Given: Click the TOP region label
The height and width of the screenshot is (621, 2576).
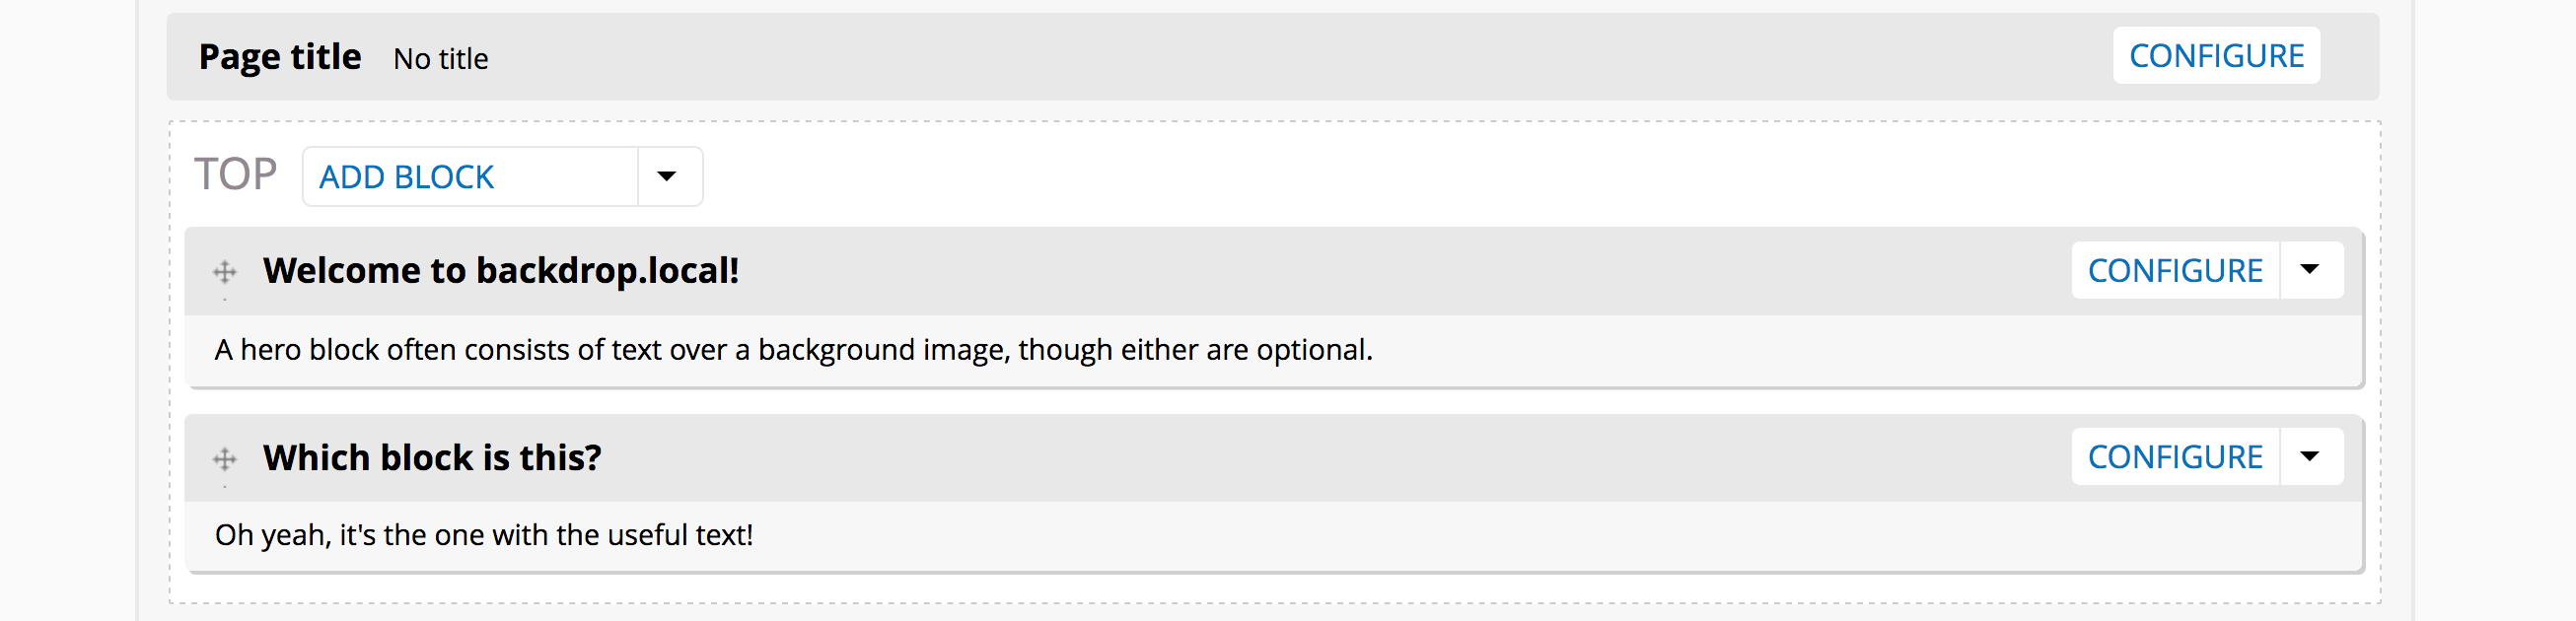Looking at the screenshot, I should (236, 175).
